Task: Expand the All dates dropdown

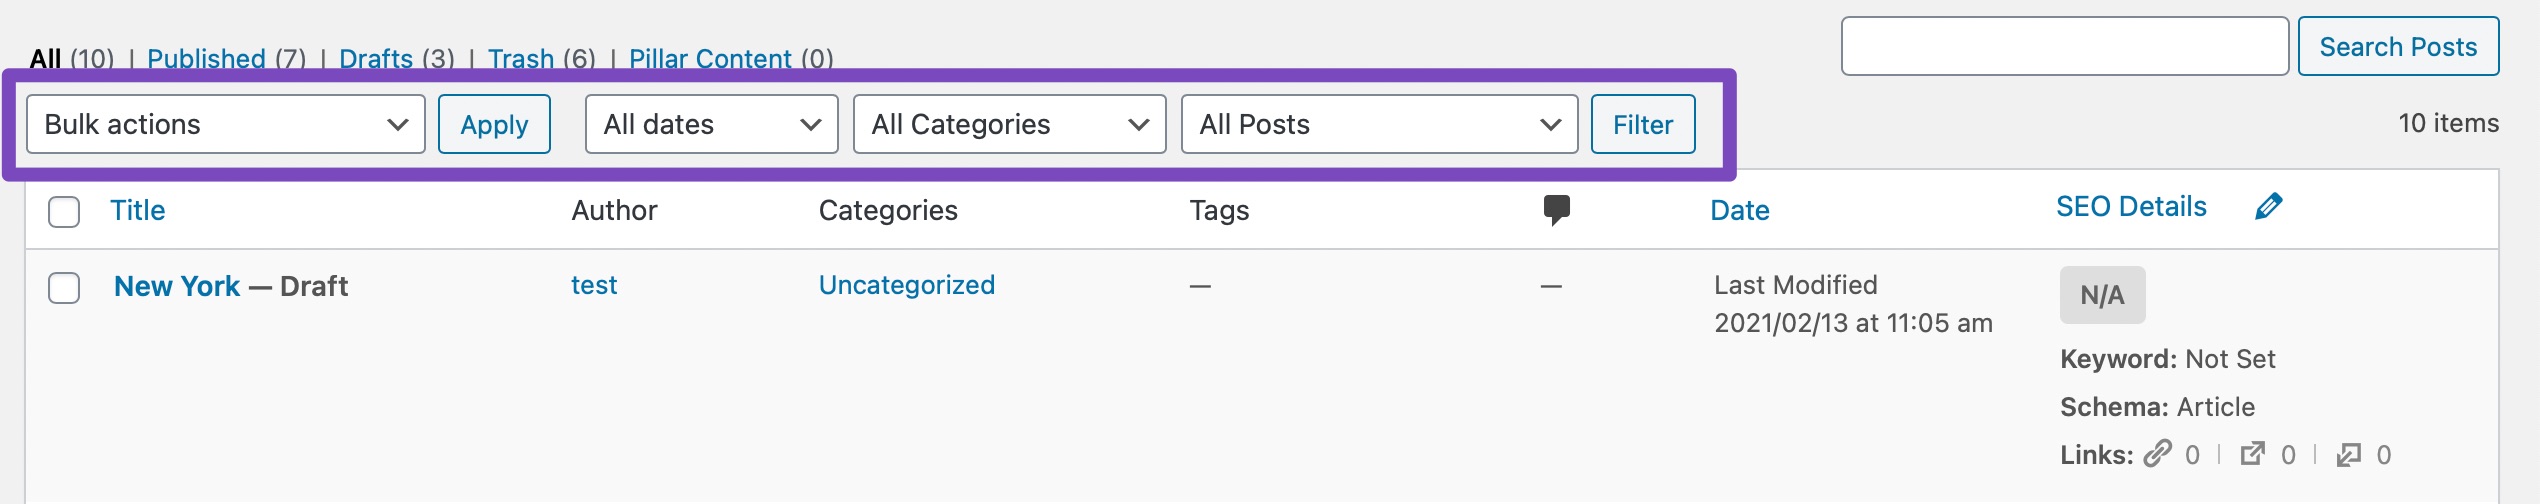Action: click(711, 124)
